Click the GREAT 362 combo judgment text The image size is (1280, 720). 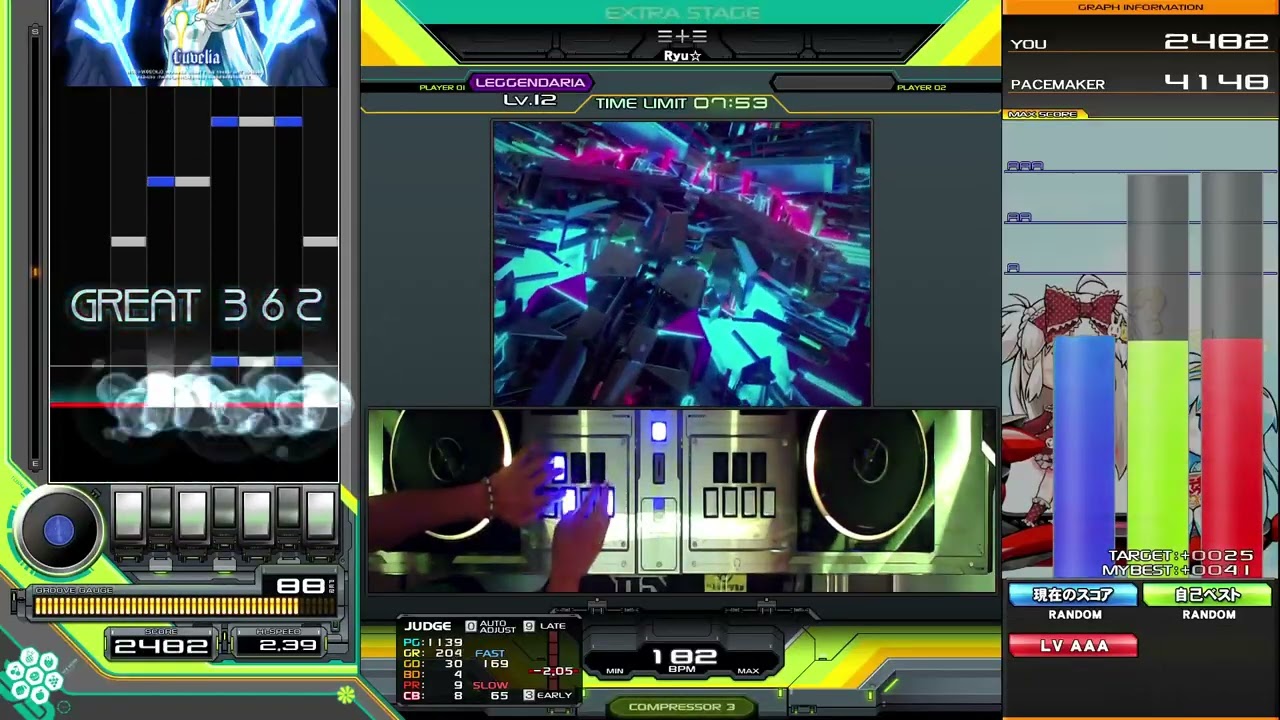tap(197, 307)
